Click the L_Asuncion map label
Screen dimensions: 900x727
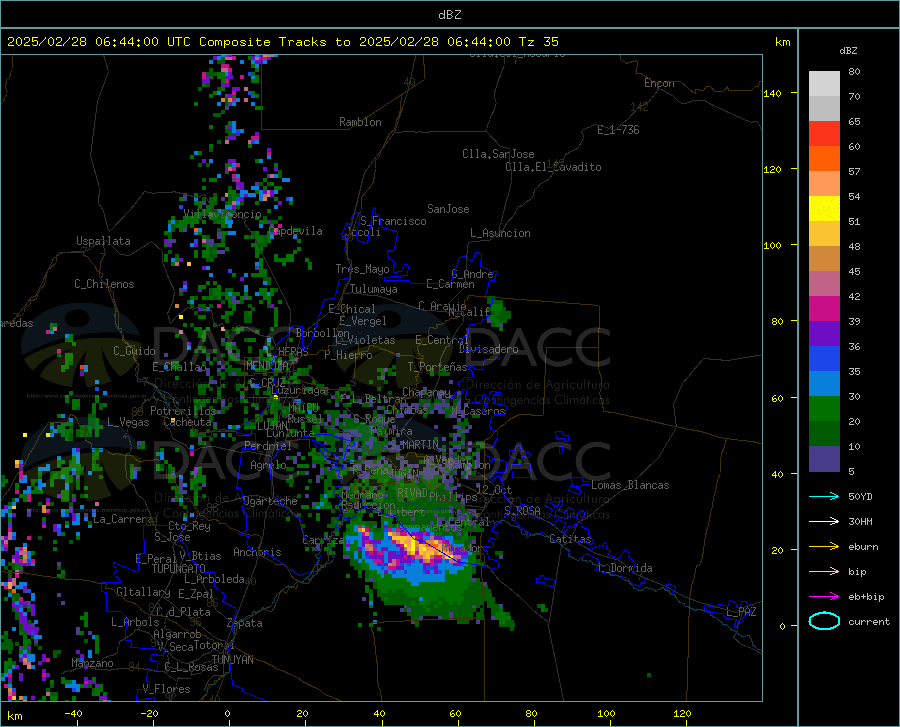[x=500, y=233]
